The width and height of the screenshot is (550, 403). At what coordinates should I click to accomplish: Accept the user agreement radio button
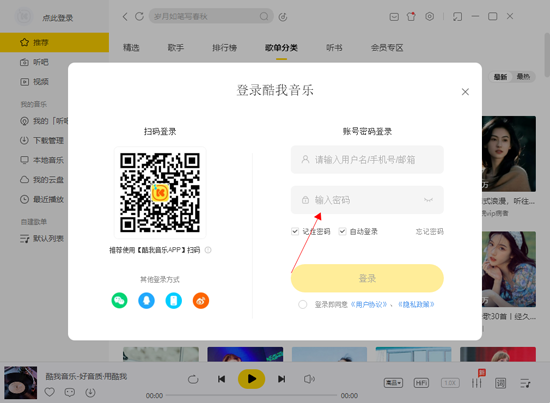pos(303,304)
